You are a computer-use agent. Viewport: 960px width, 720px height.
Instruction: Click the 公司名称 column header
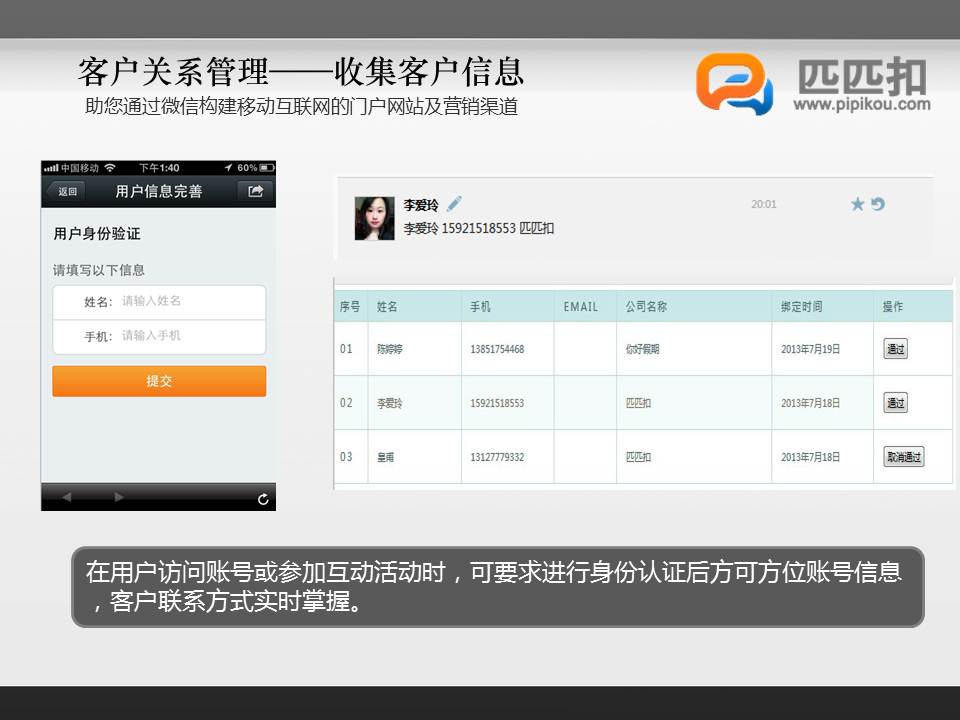(646, 307)
